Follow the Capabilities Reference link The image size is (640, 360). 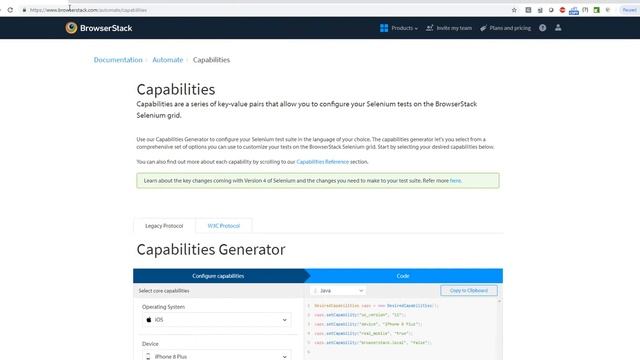coord(322,162)
